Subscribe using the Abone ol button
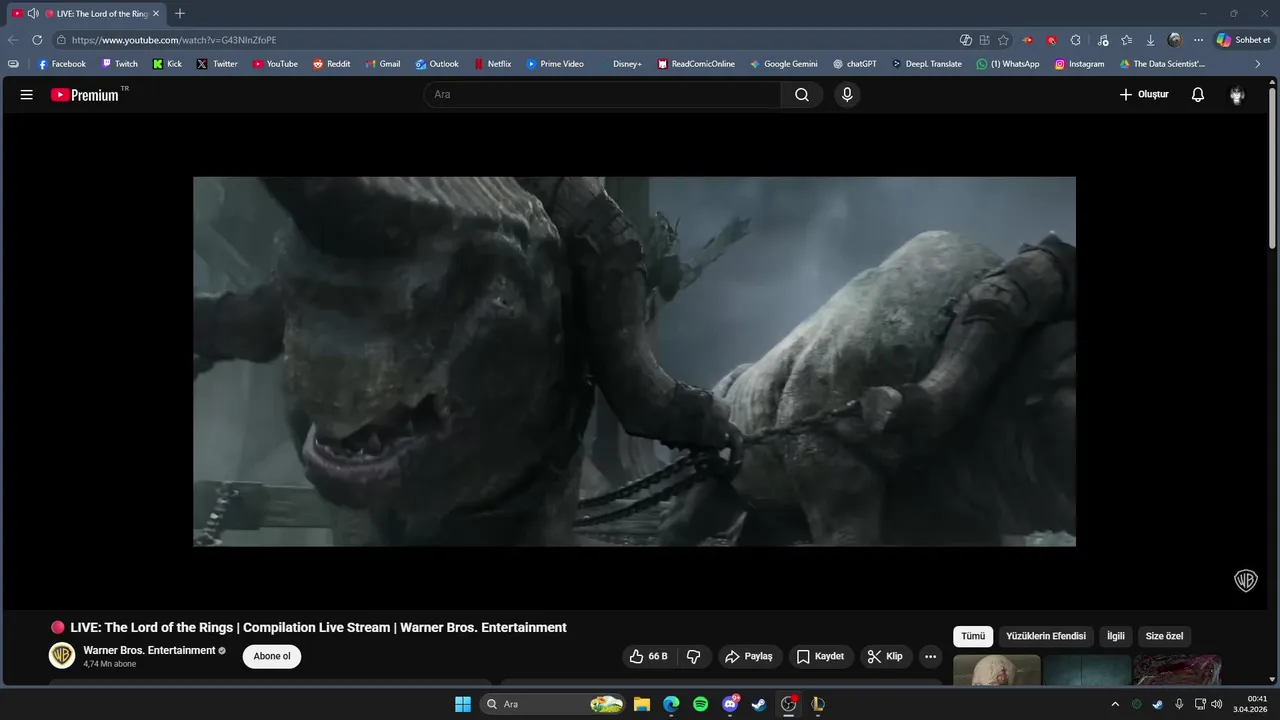The width and height of the screenshot is (1280, 720). pyautogui.click(x=272, y=657)
